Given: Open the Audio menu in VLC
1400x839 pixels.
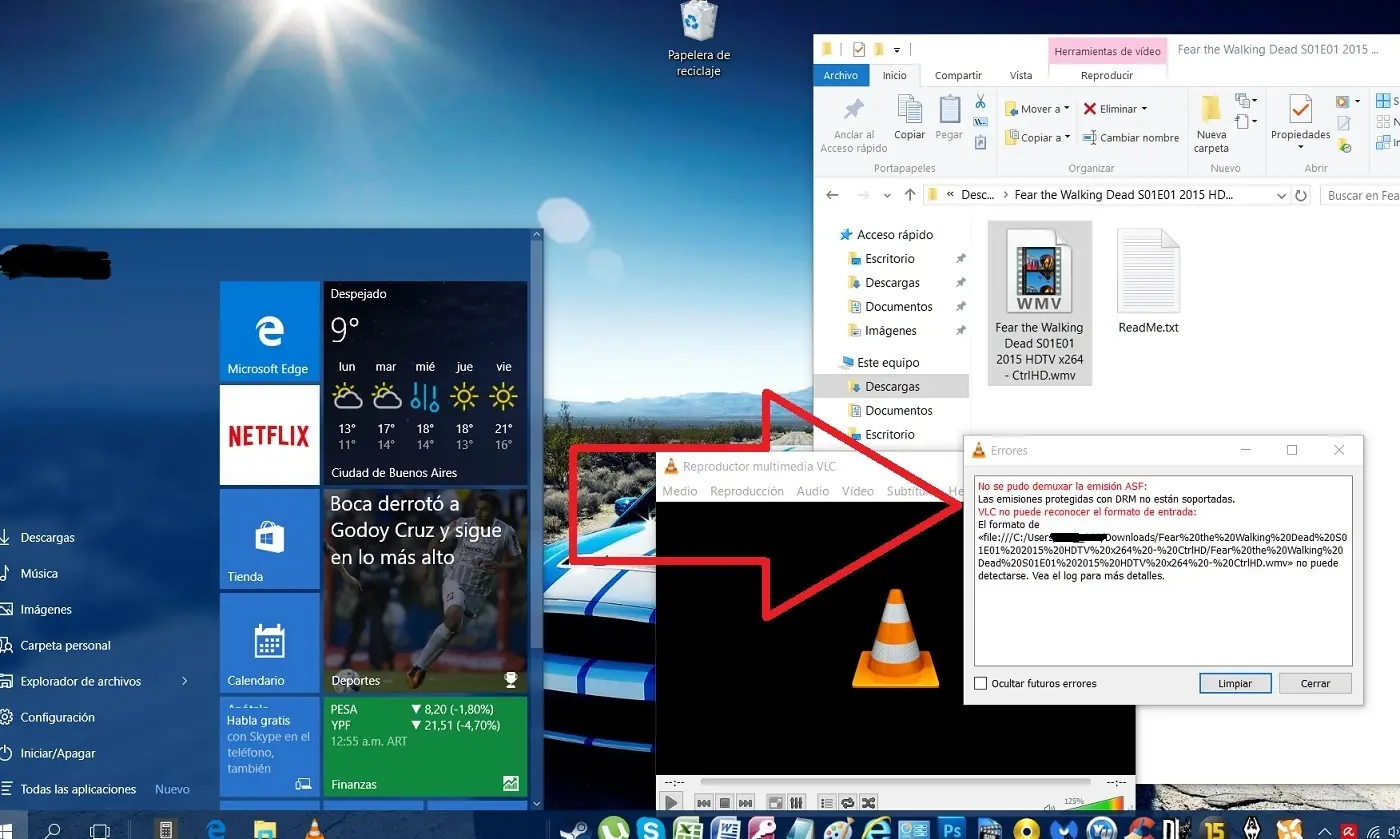Looking at the screenshot, I should click(x=813, y=491).
